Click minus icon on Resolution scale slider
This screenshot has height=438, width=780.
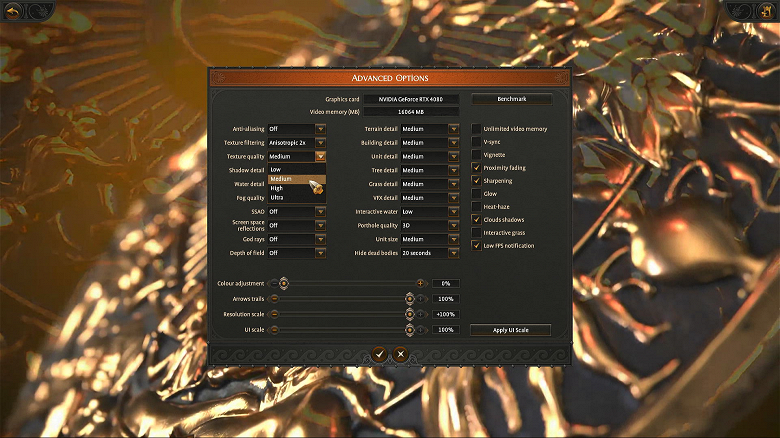pyautogui.click(x=272, y=314)
